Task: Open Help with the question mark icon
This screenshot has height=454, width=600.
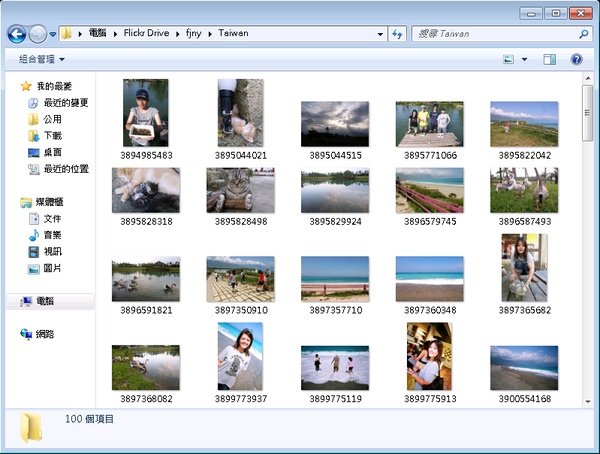Action: tap(576, 59)
